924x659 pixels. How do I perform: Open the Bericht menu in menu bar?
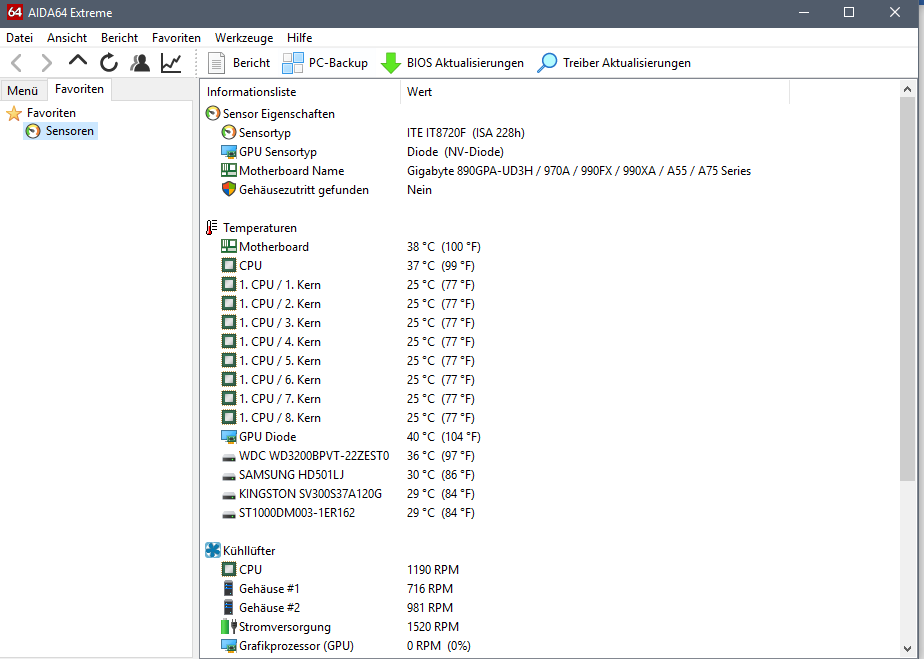(x=120, y=38)
